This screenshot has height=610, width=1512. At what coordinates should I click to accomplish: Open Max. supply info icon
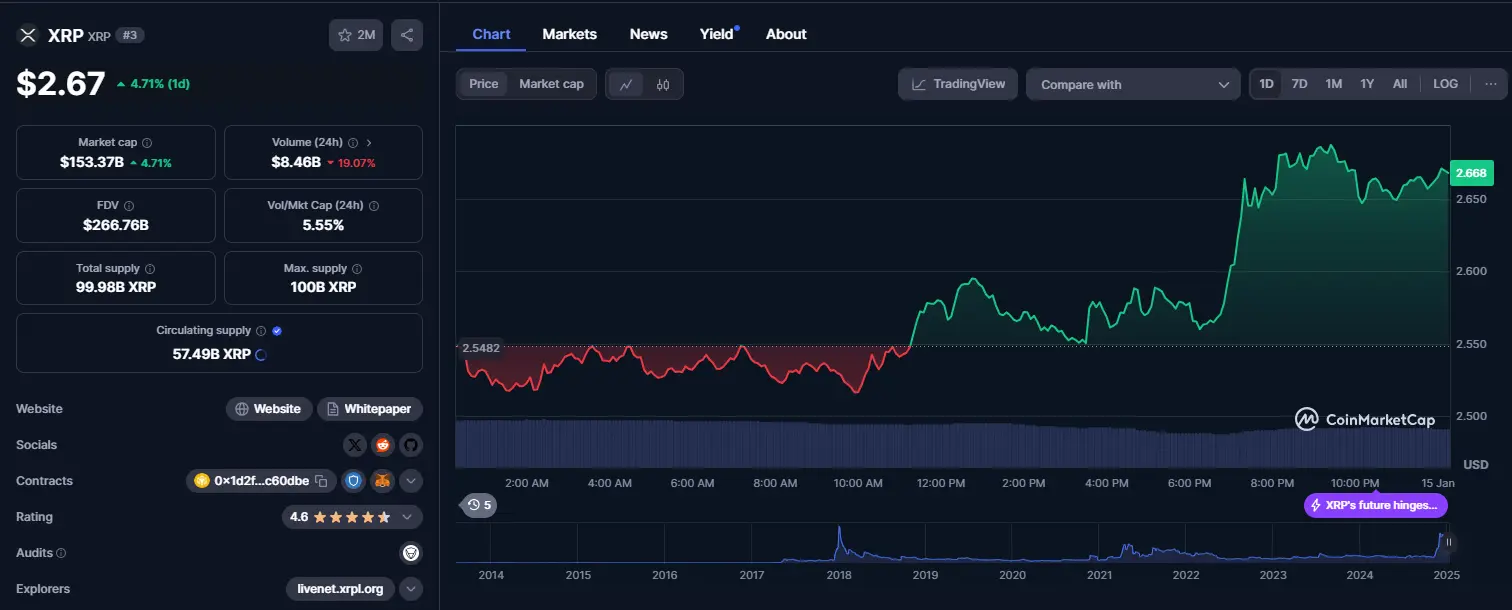357,268
